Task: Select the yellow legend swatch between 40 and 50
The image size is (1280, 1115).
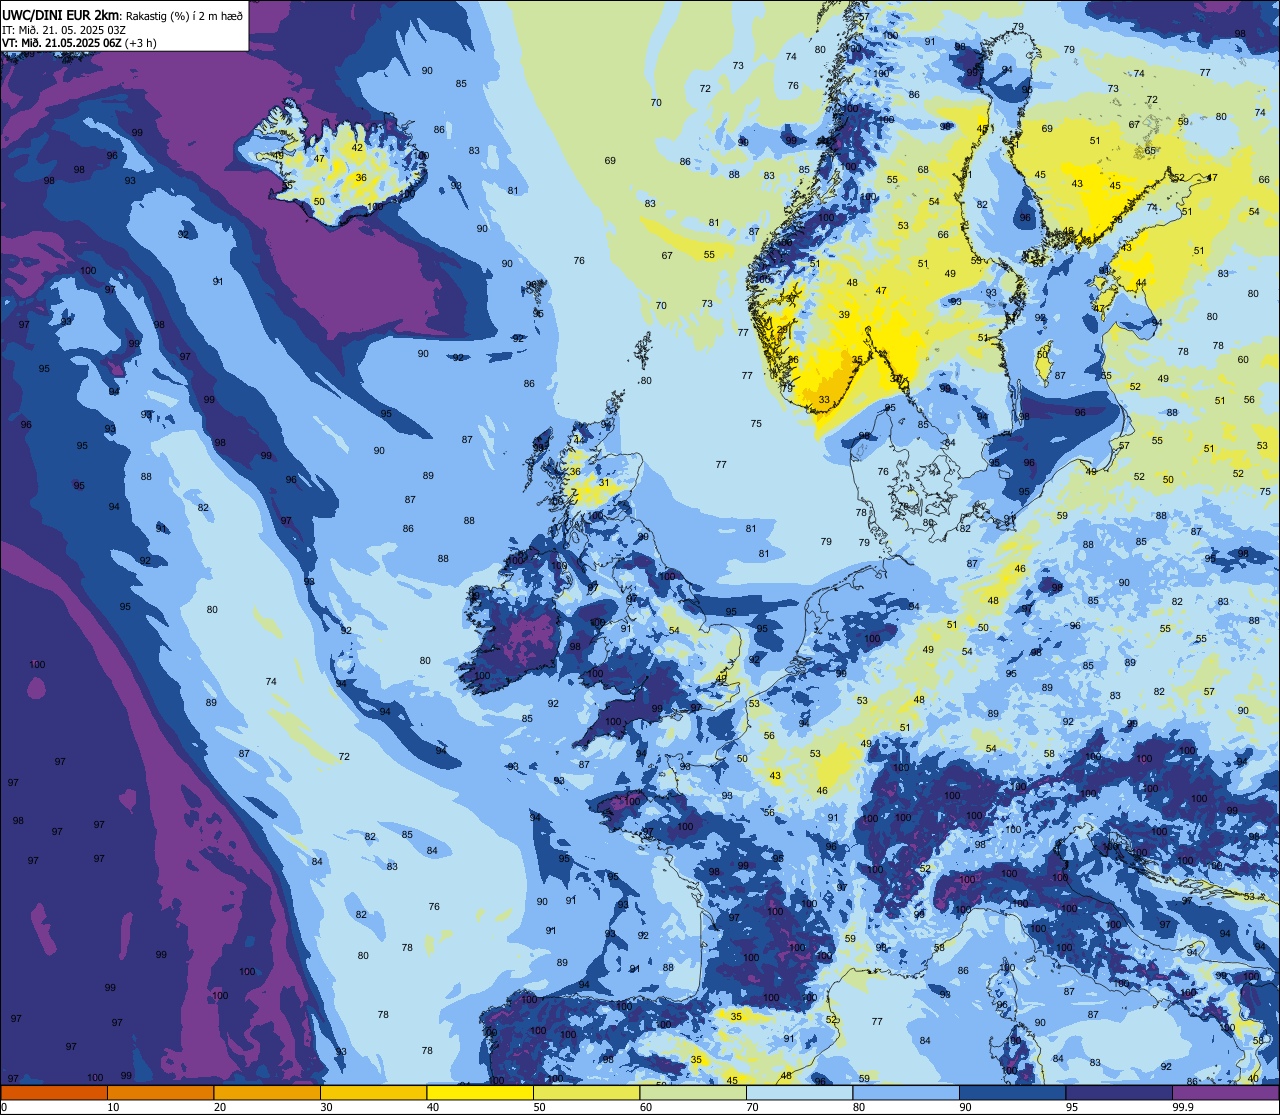Action: click(x=480, y=1092)
